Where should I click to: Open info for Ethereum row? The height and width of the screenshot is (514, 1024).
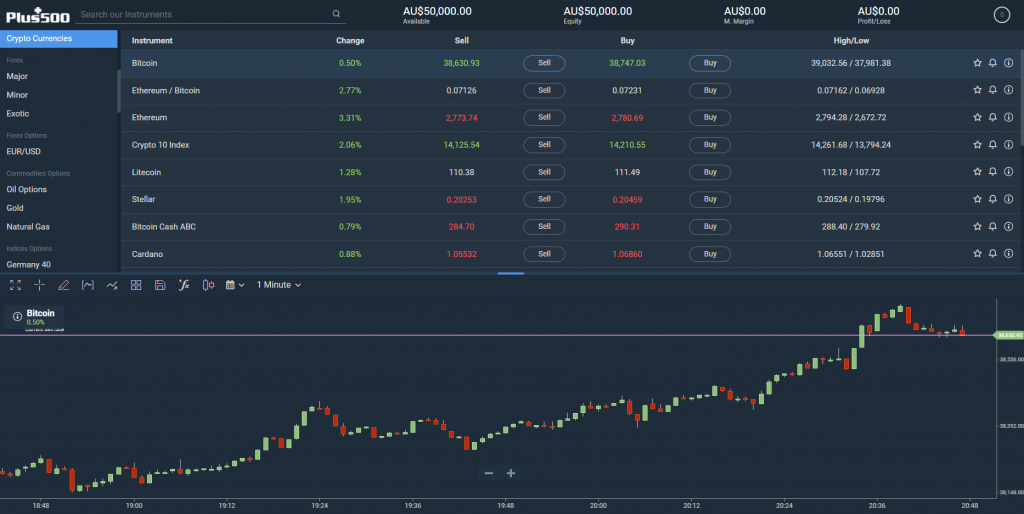pyautogui.click(x=1008, y=118)
